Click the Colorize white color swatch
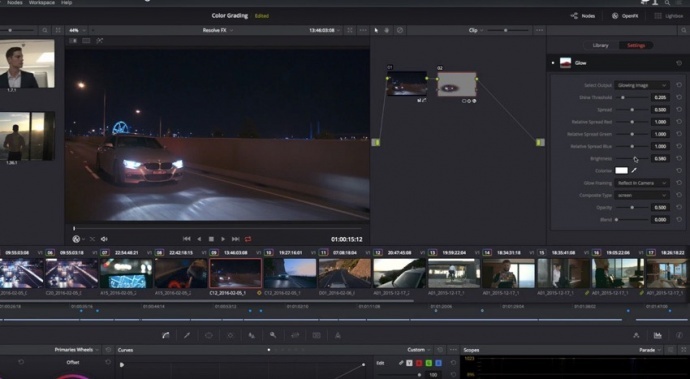 pos(621,170)
